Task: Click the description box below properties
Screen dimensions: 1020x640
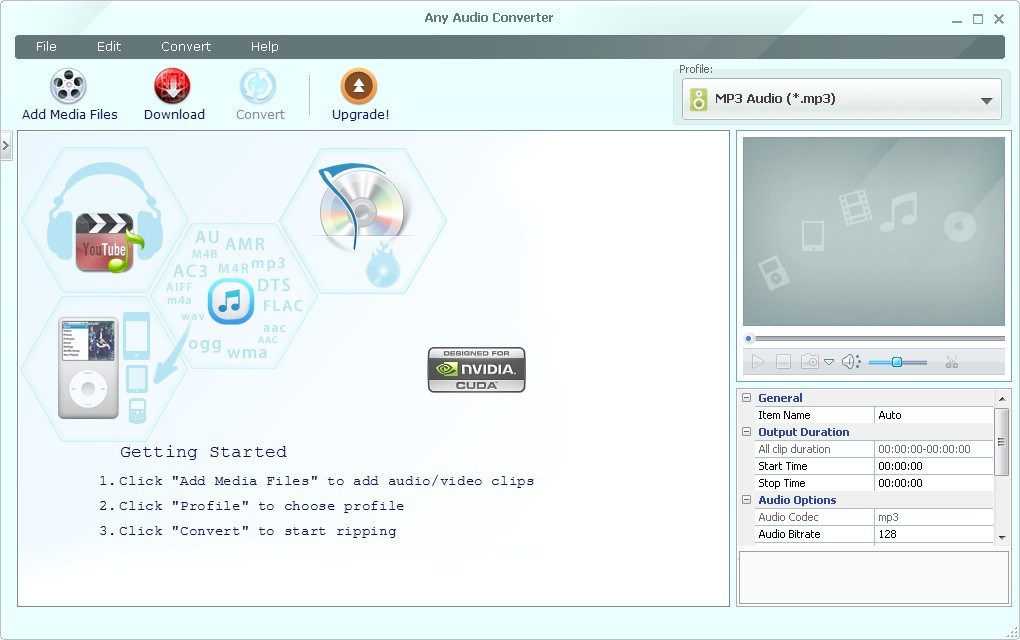Action: click(874, 578)
